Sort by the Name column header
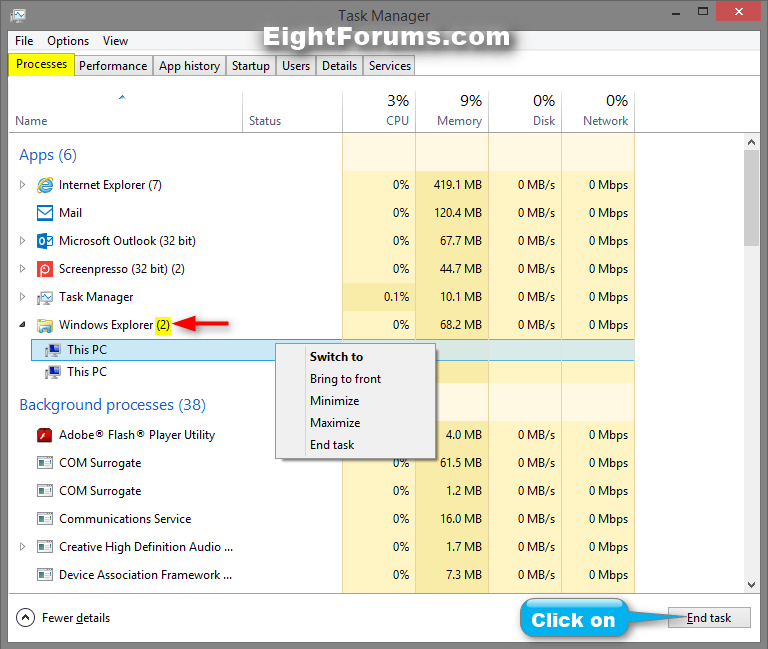Screen dimensions: 768x649 click(x=126, y=112)
